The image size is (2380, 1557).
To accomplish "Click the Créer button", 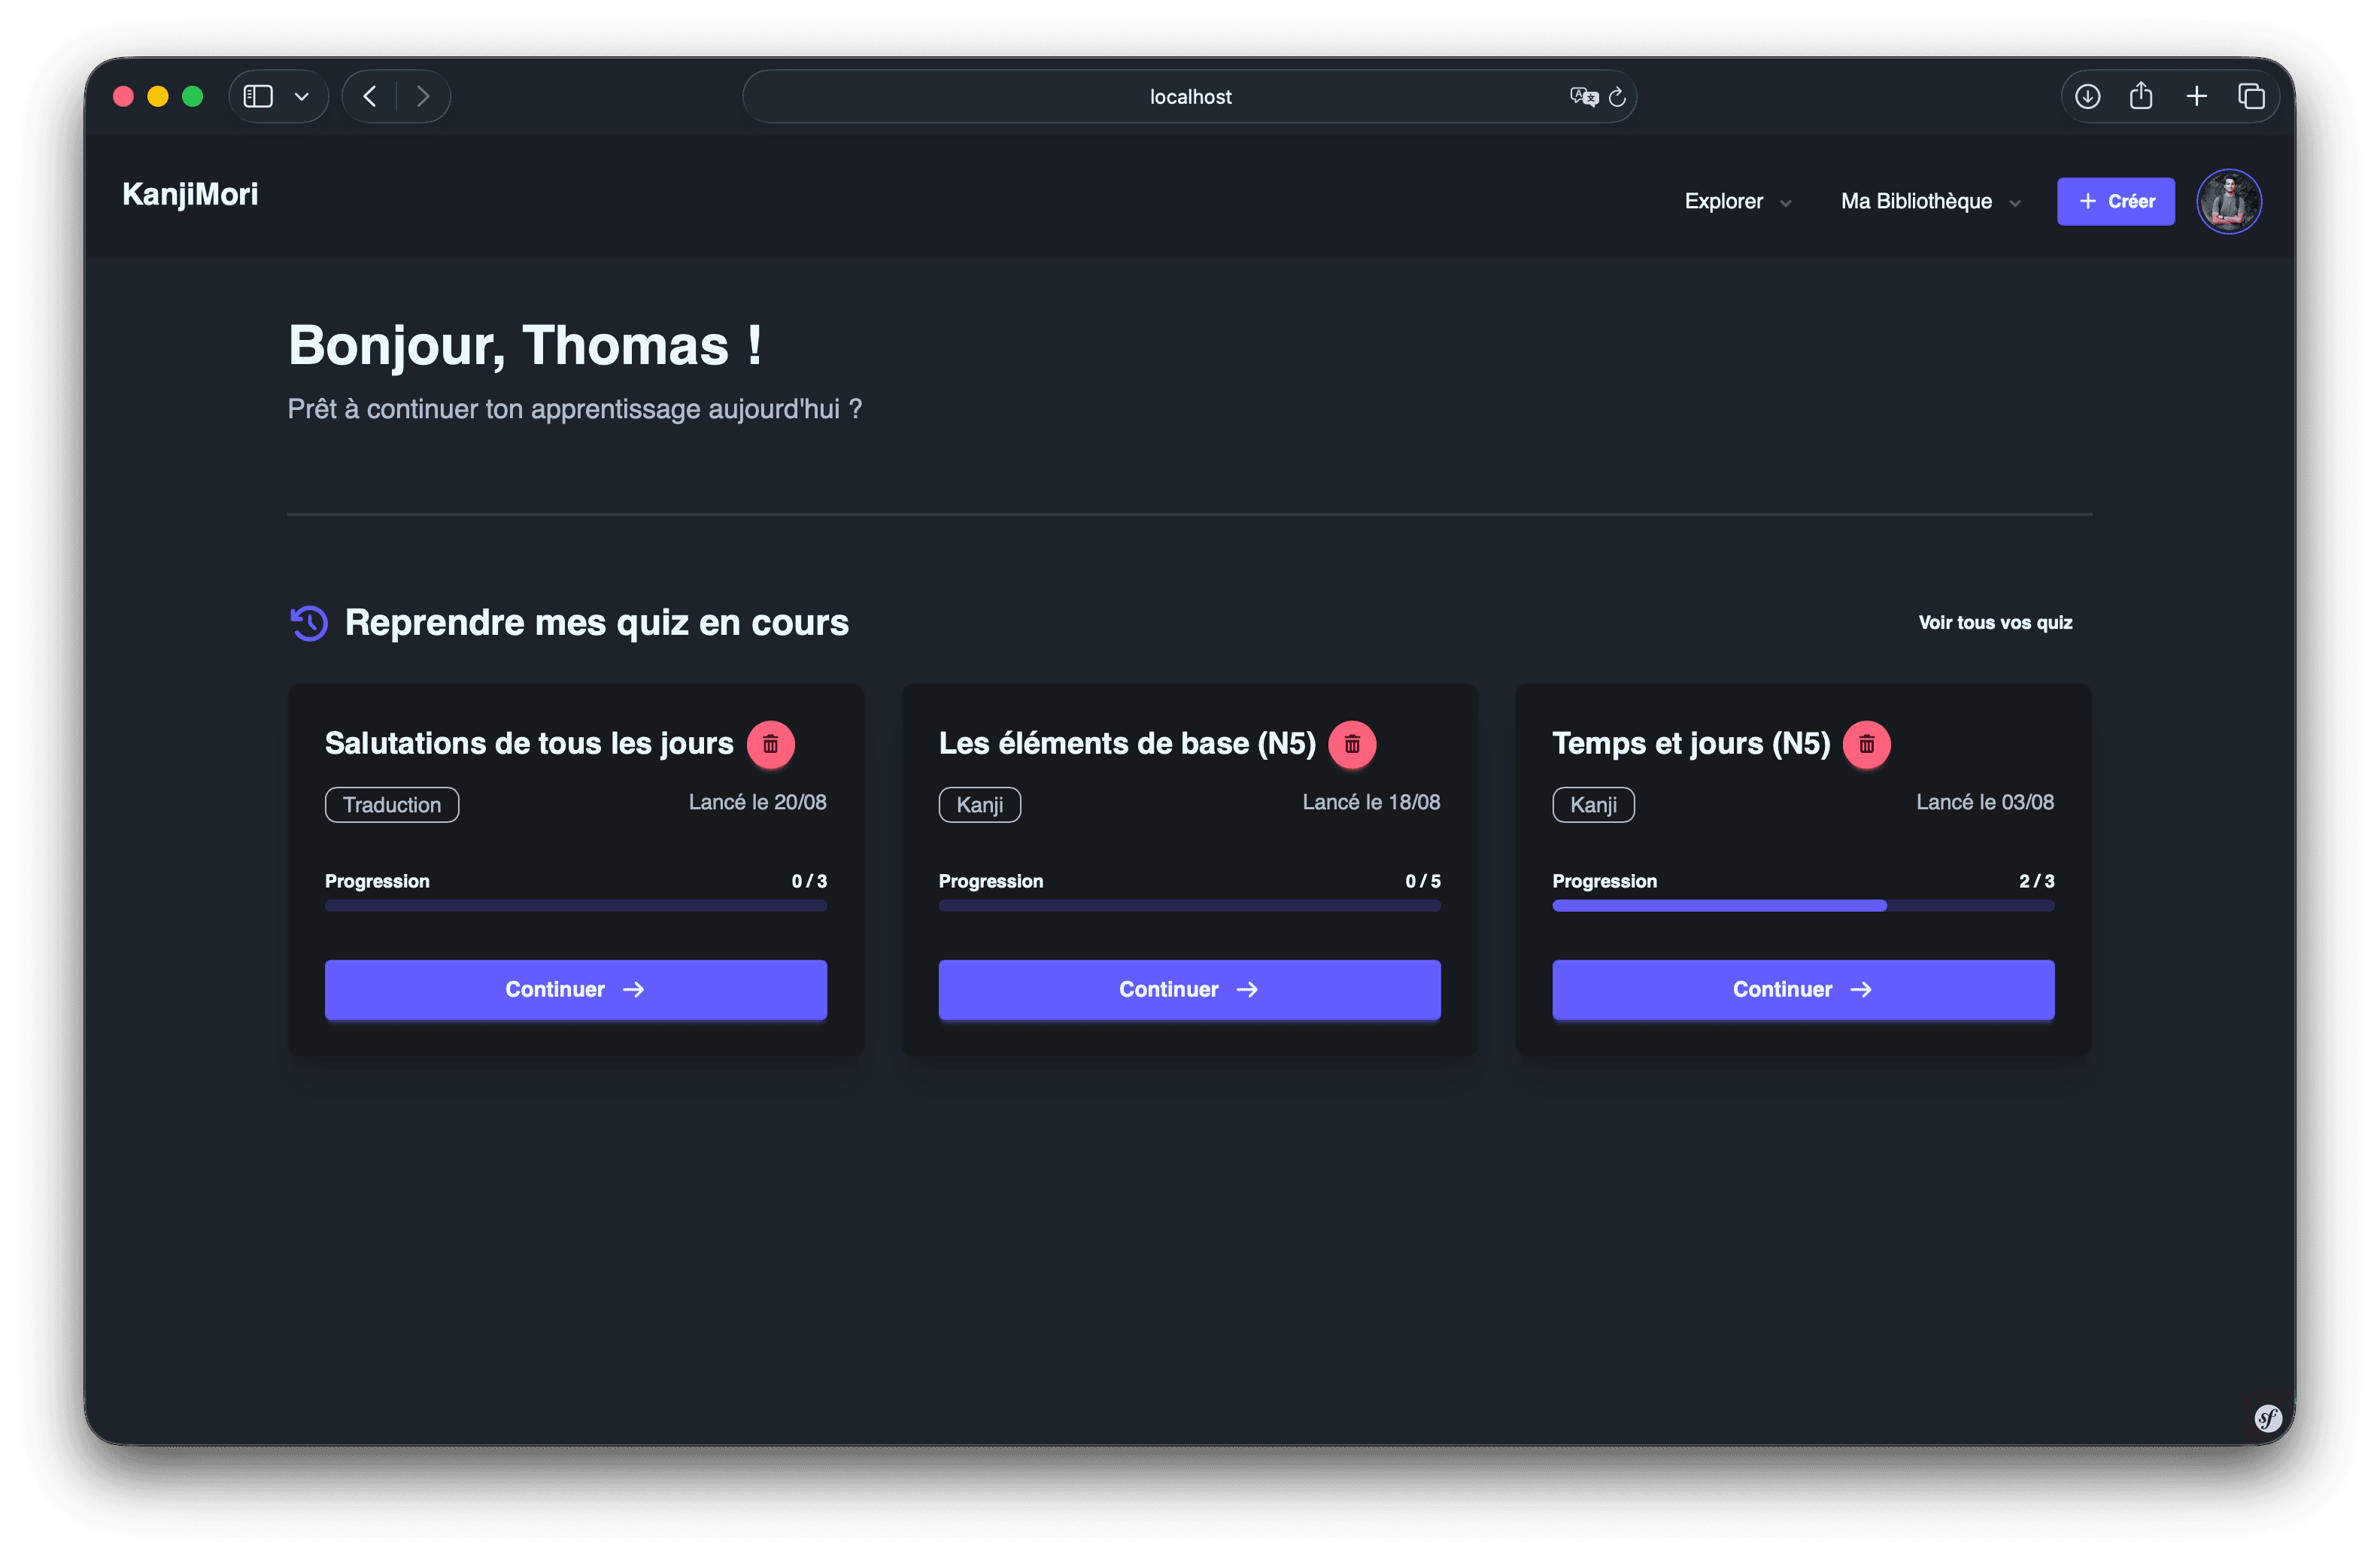I will coord(2115,201).
